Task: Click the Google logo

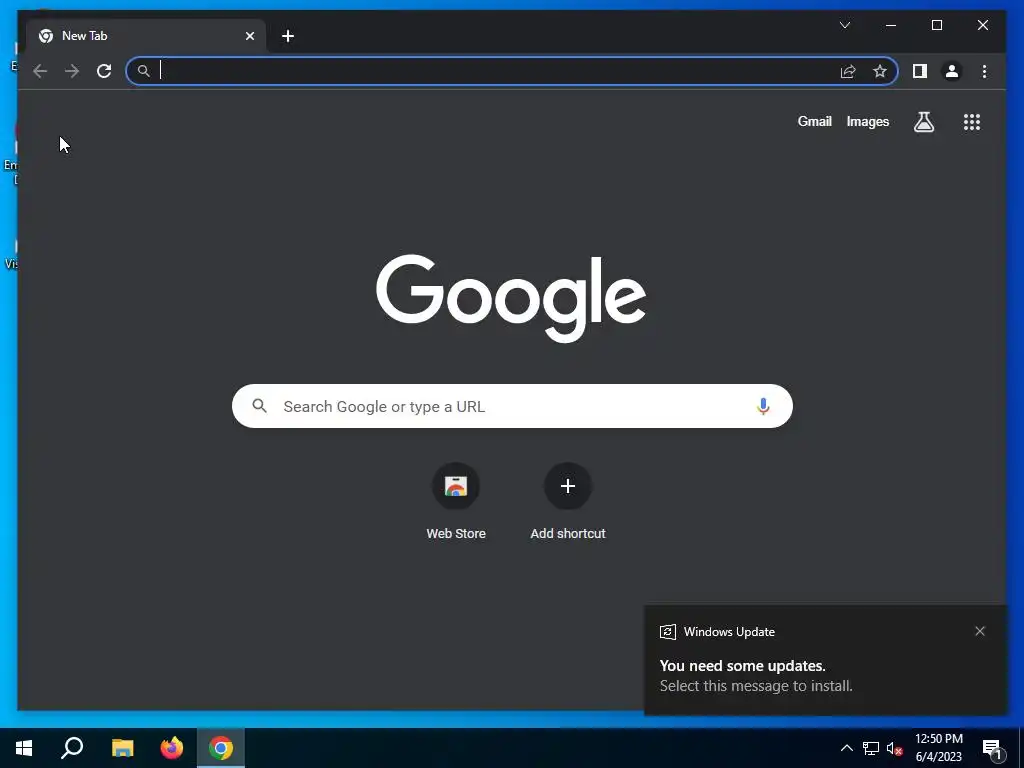Action: click(511, 298)
